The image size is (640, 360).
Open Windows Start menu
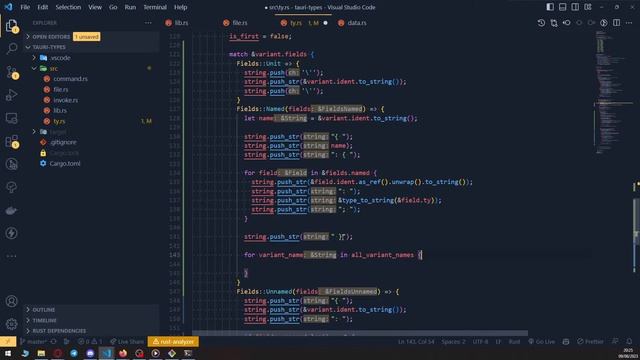pos(8,353)
